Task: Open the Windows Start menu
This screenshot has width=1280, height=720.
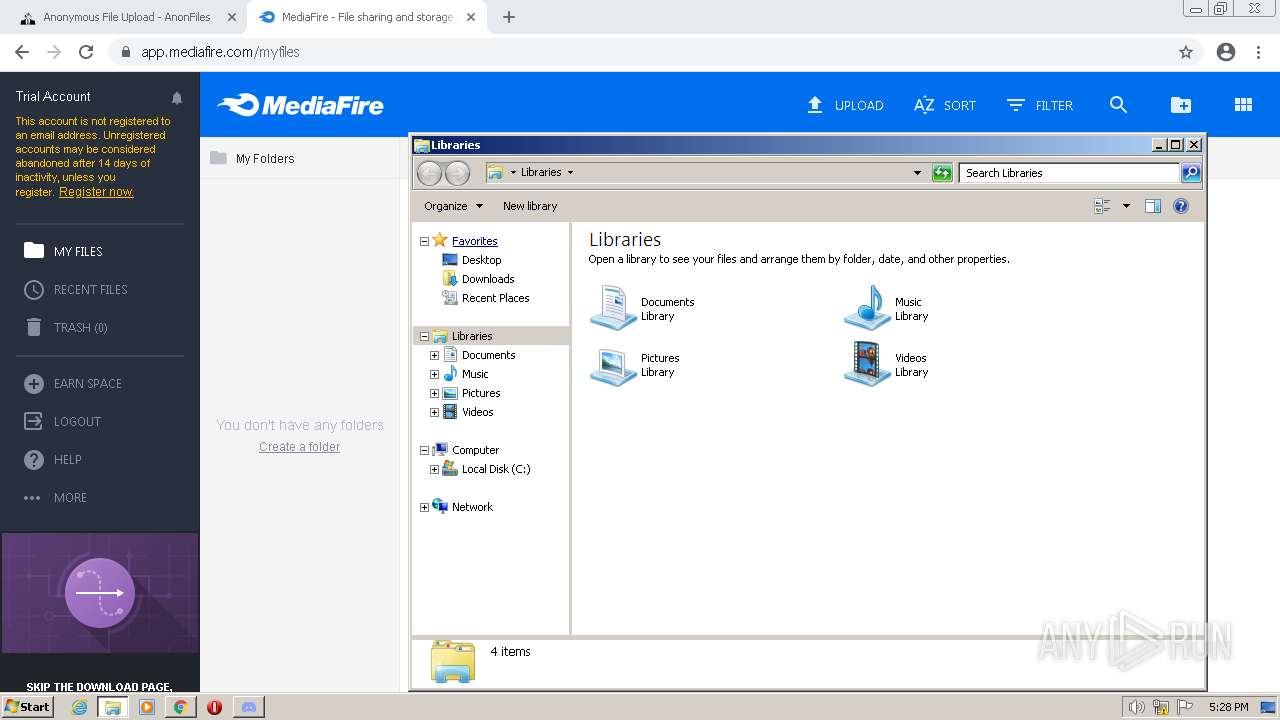Action: click(27, 707)
